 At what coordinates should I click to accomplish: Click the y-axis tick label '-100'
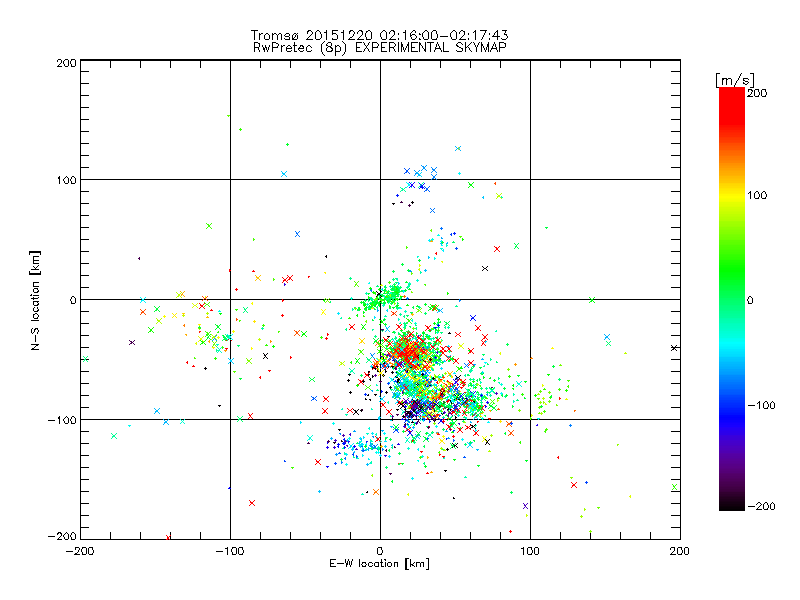62,420
